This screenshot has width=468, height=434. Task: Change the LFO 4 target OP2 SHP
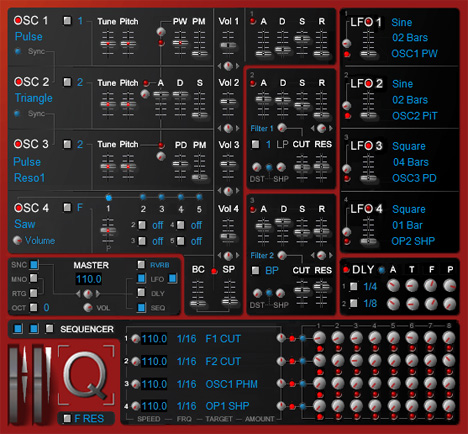point(413,241)
